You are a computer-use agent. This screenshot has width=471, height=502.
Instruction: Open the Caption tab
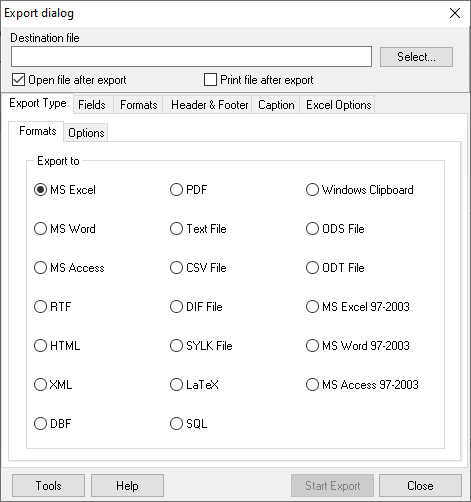[x=276, y=105]
